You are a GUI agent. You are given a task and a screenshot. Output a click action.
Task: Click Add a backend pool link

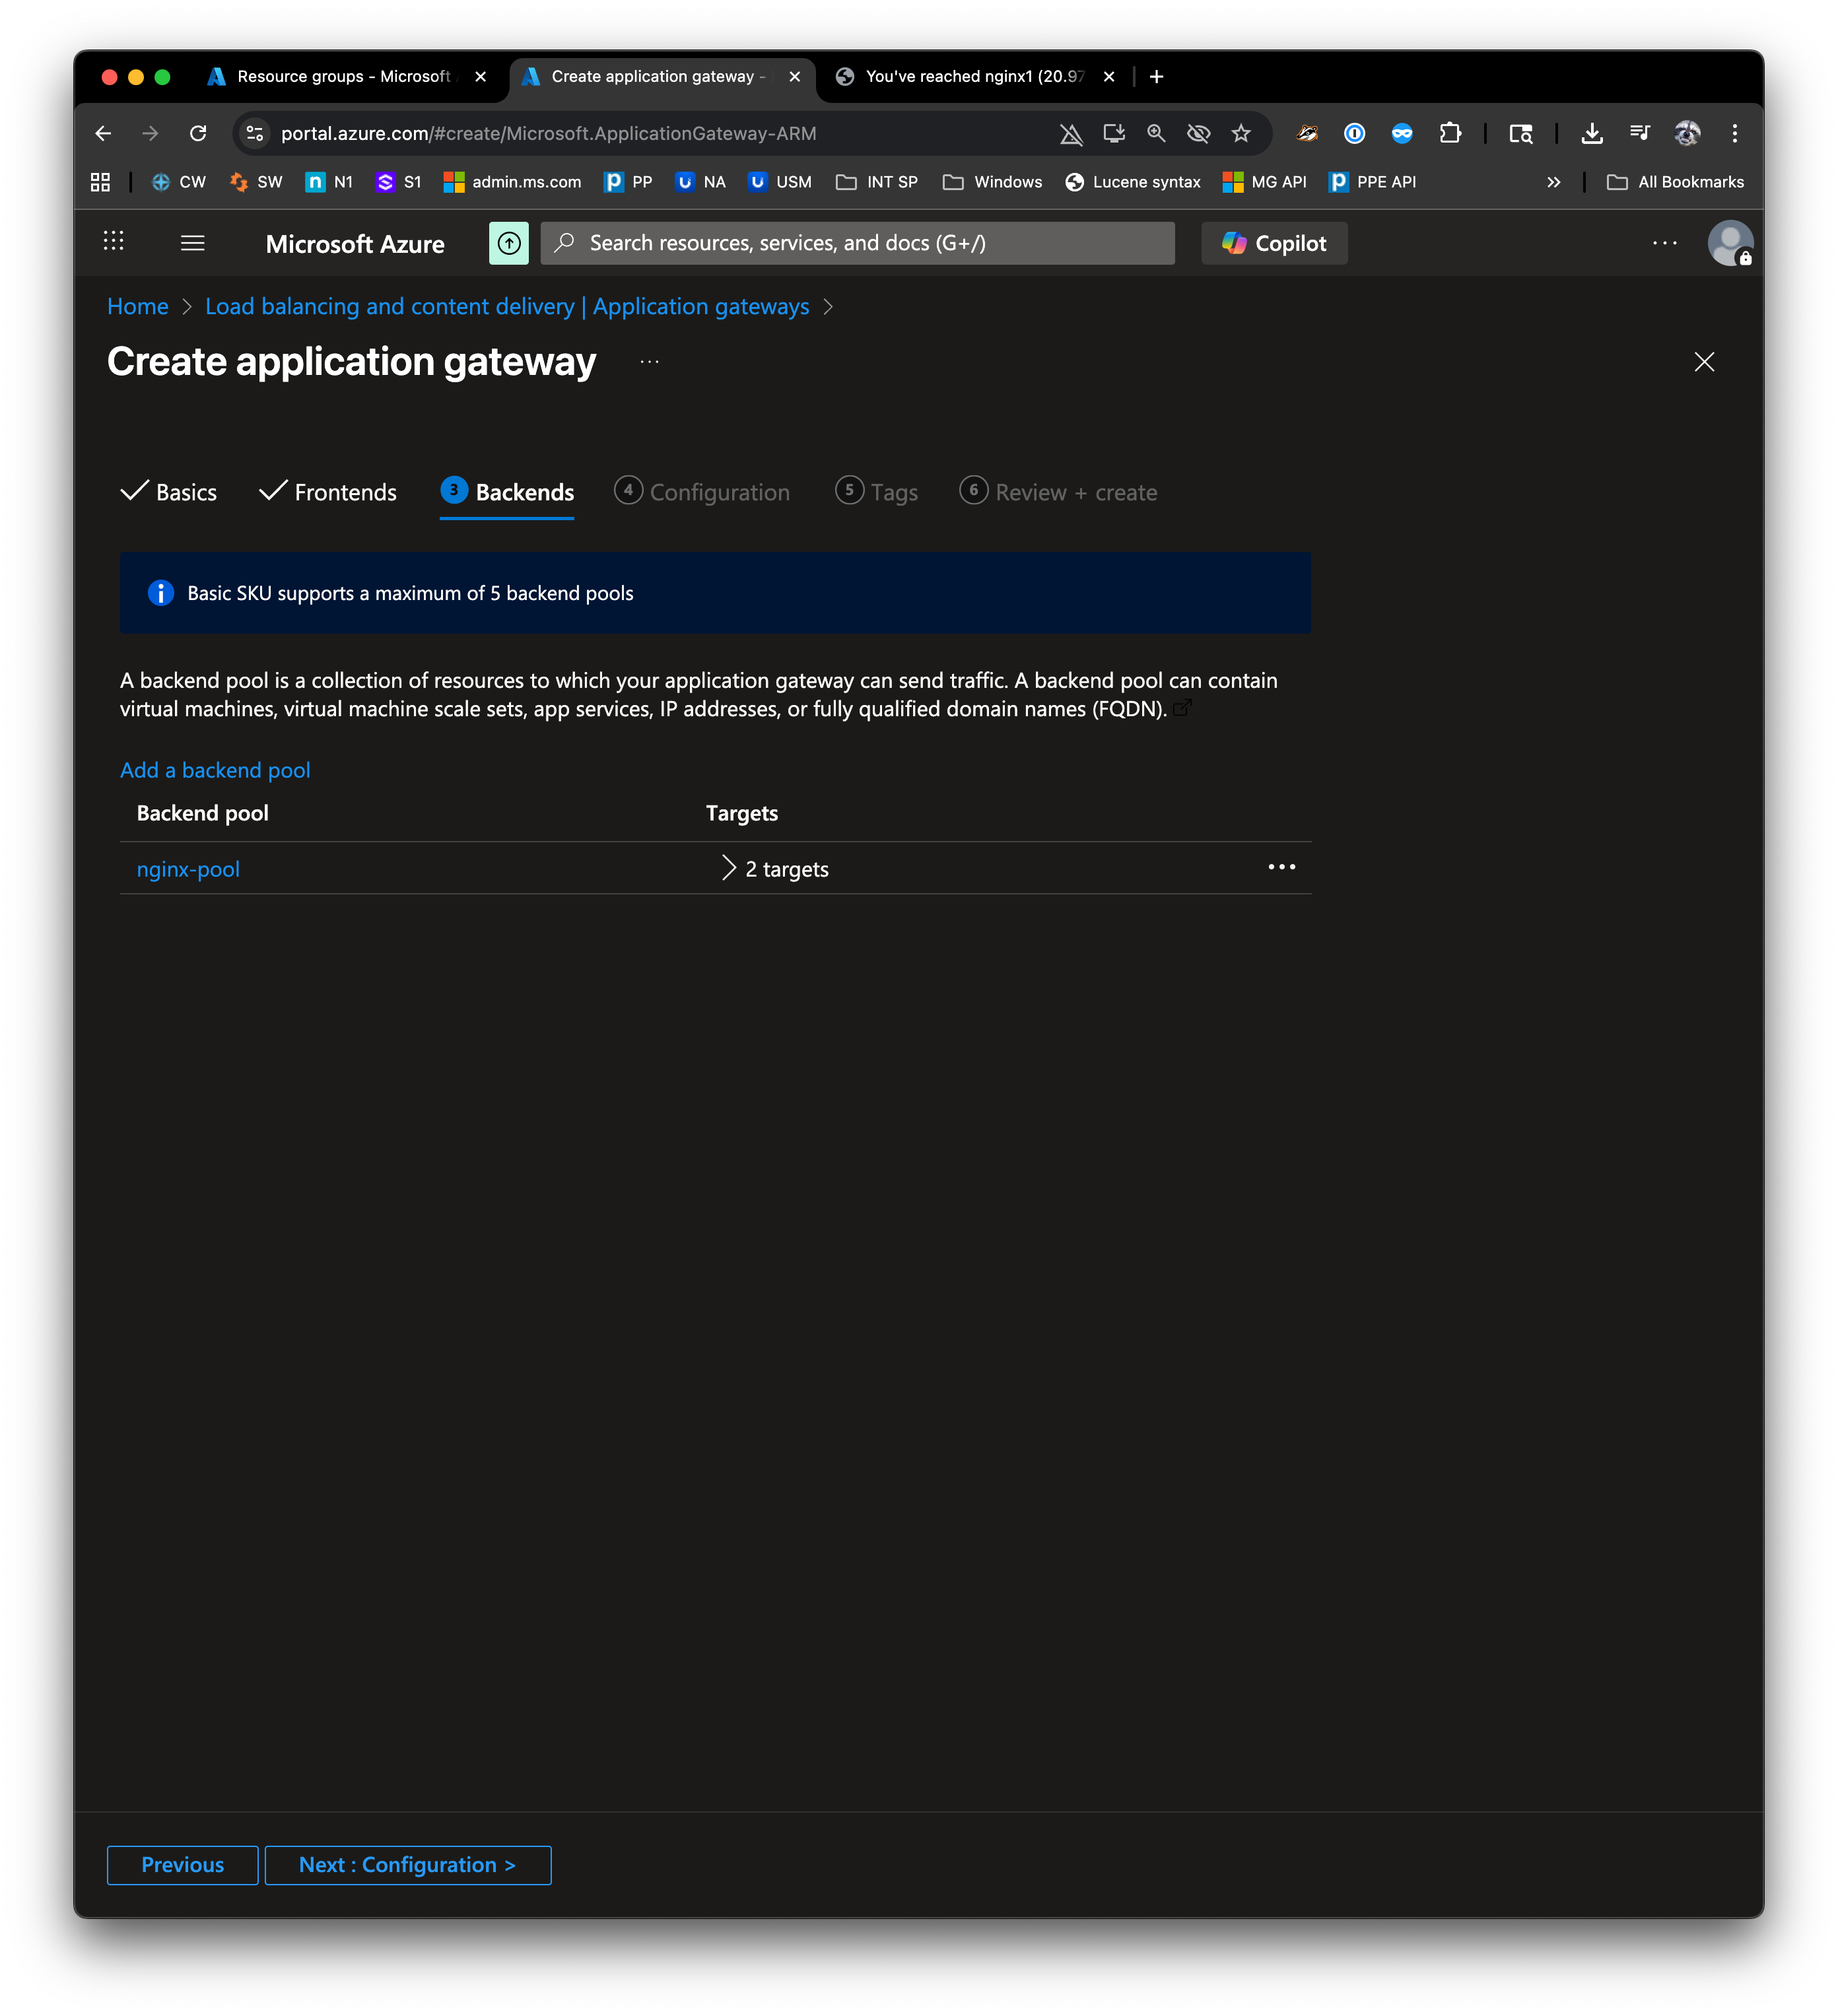coord(215,770)
